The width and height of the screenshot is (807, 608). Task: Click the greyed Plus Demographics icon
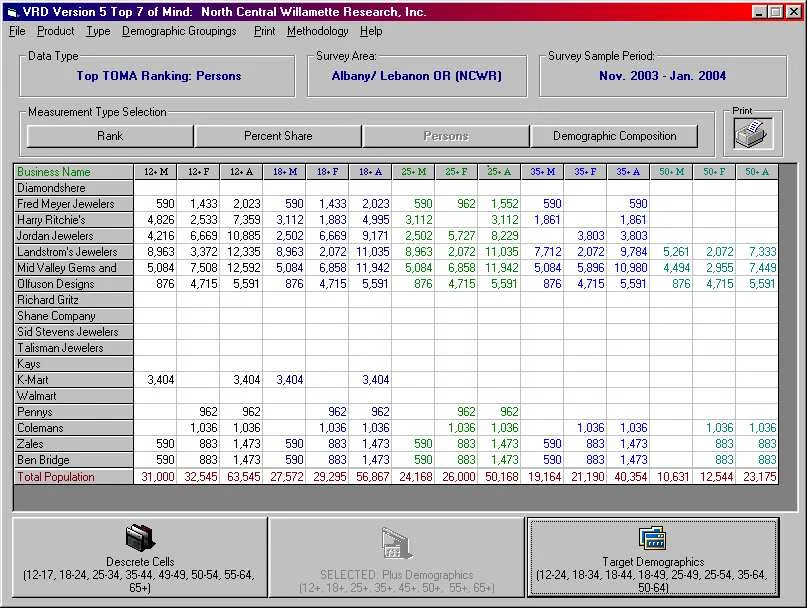[x=396, y=544]
